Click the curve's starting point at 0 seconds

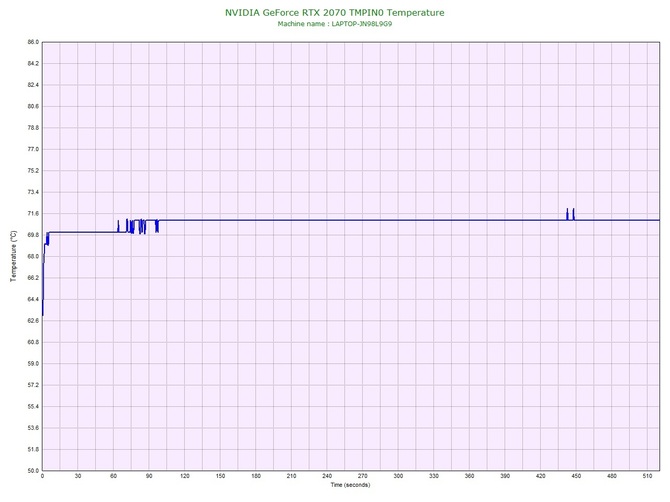[42, 315]
